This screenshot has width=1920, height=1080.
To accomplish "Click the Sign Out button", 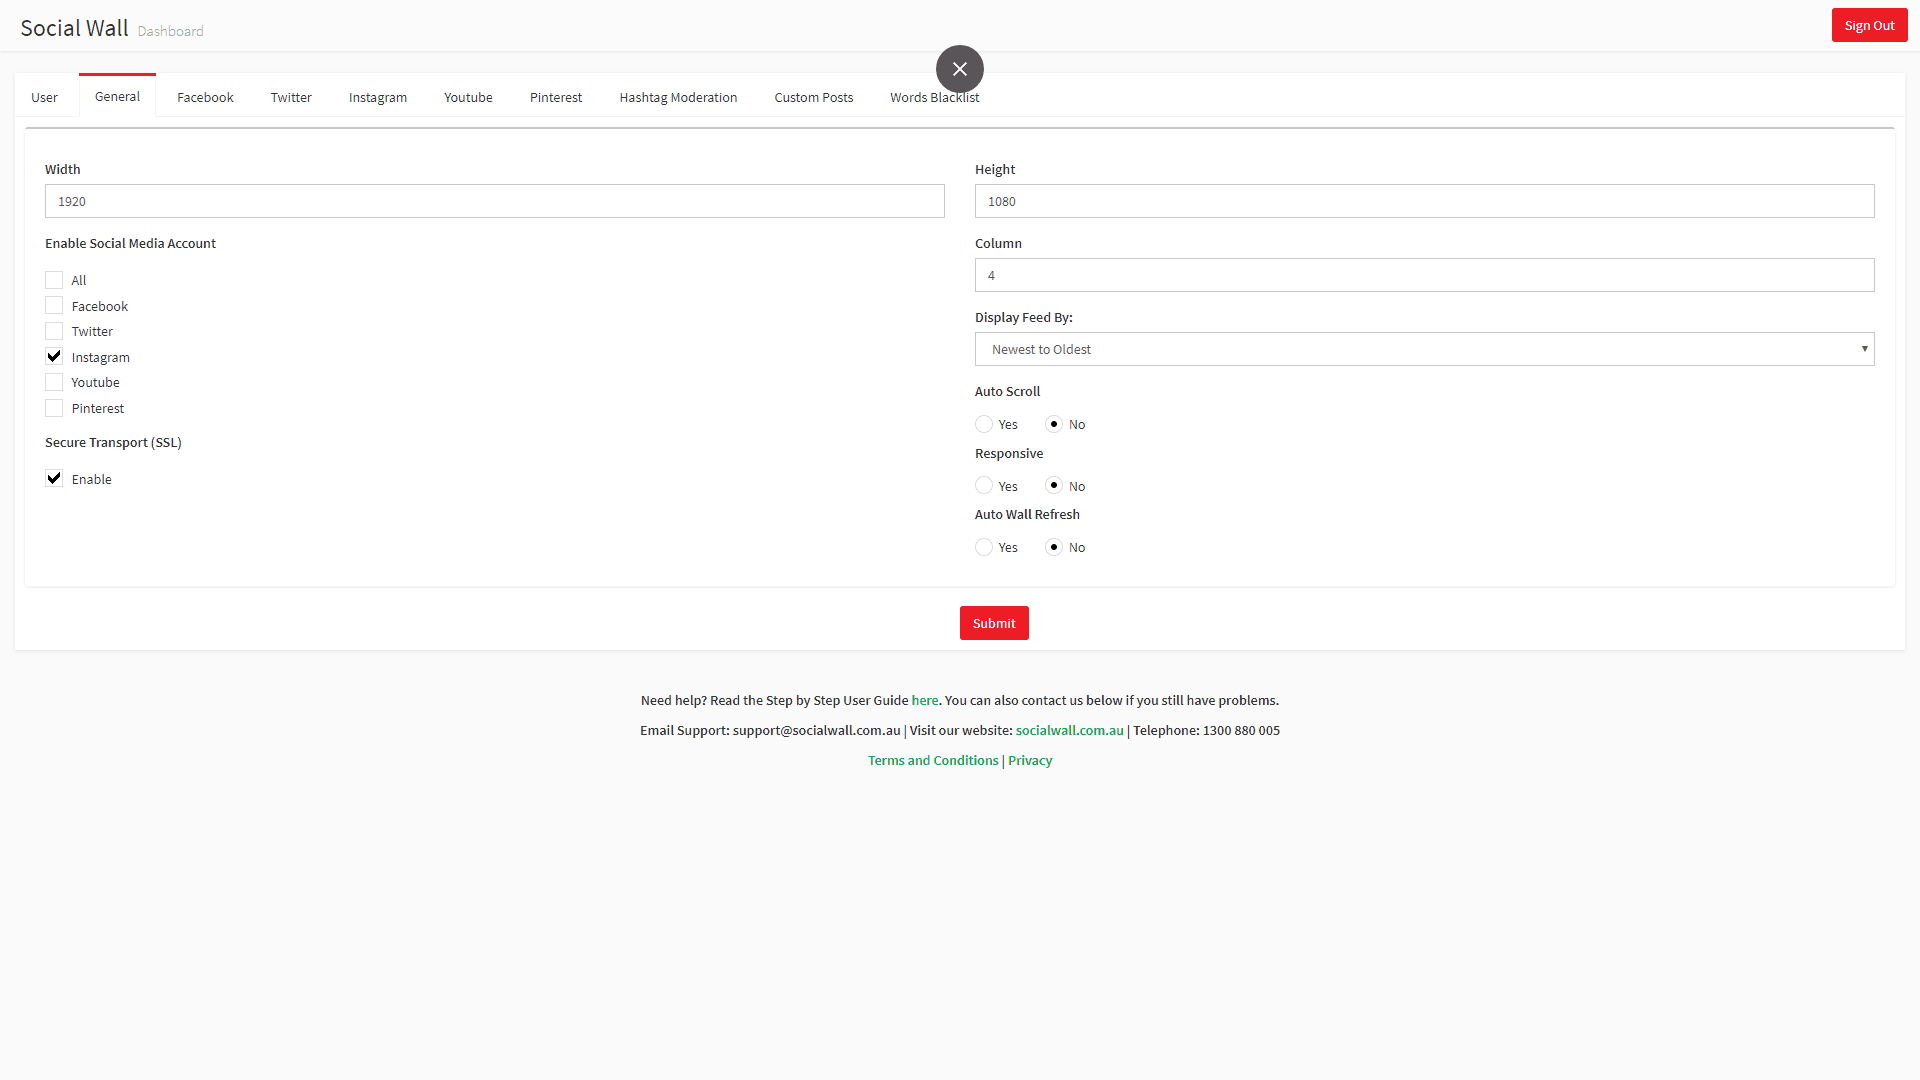I will click(1868, 25).
